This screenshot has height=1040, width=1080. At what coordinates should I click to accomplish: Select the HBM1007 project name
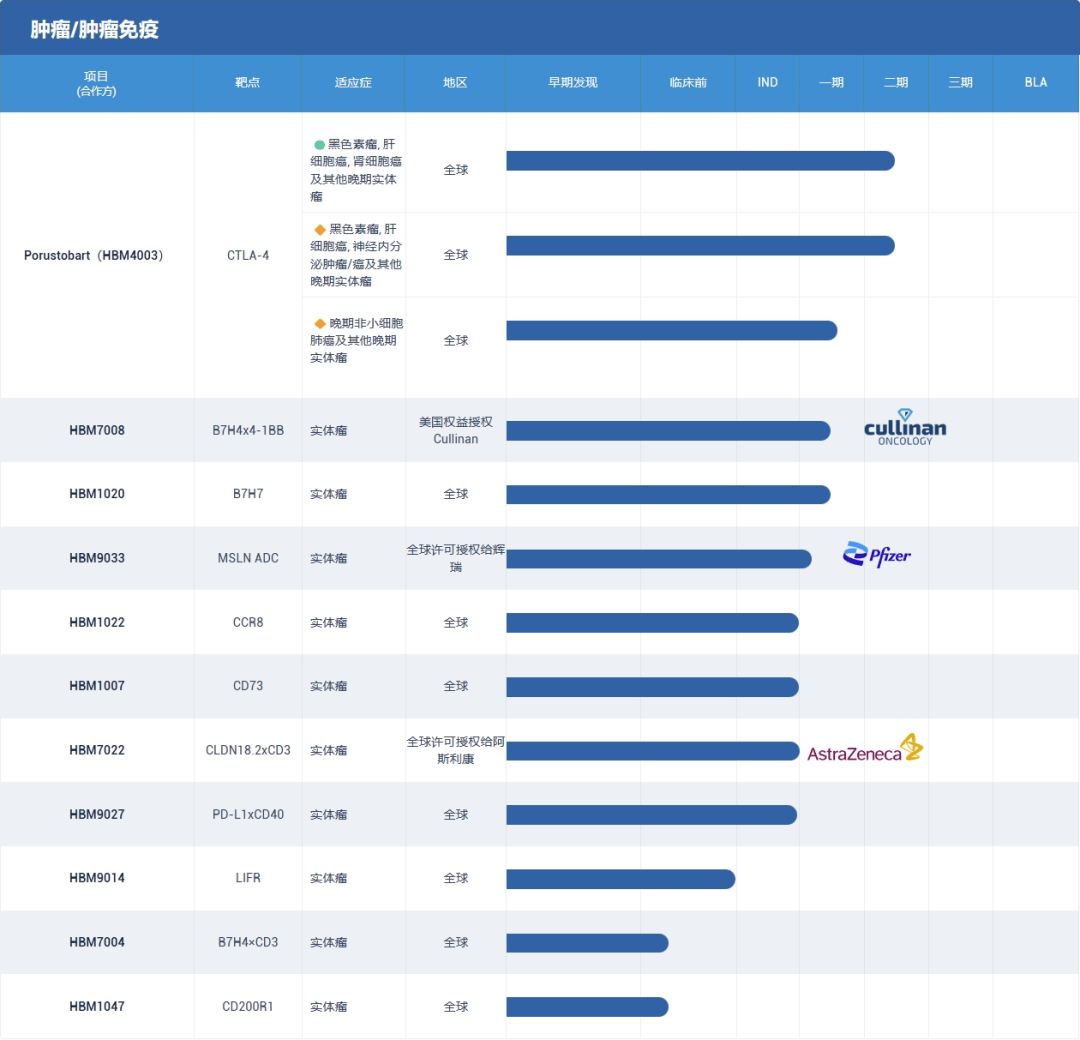click(97, 686)
